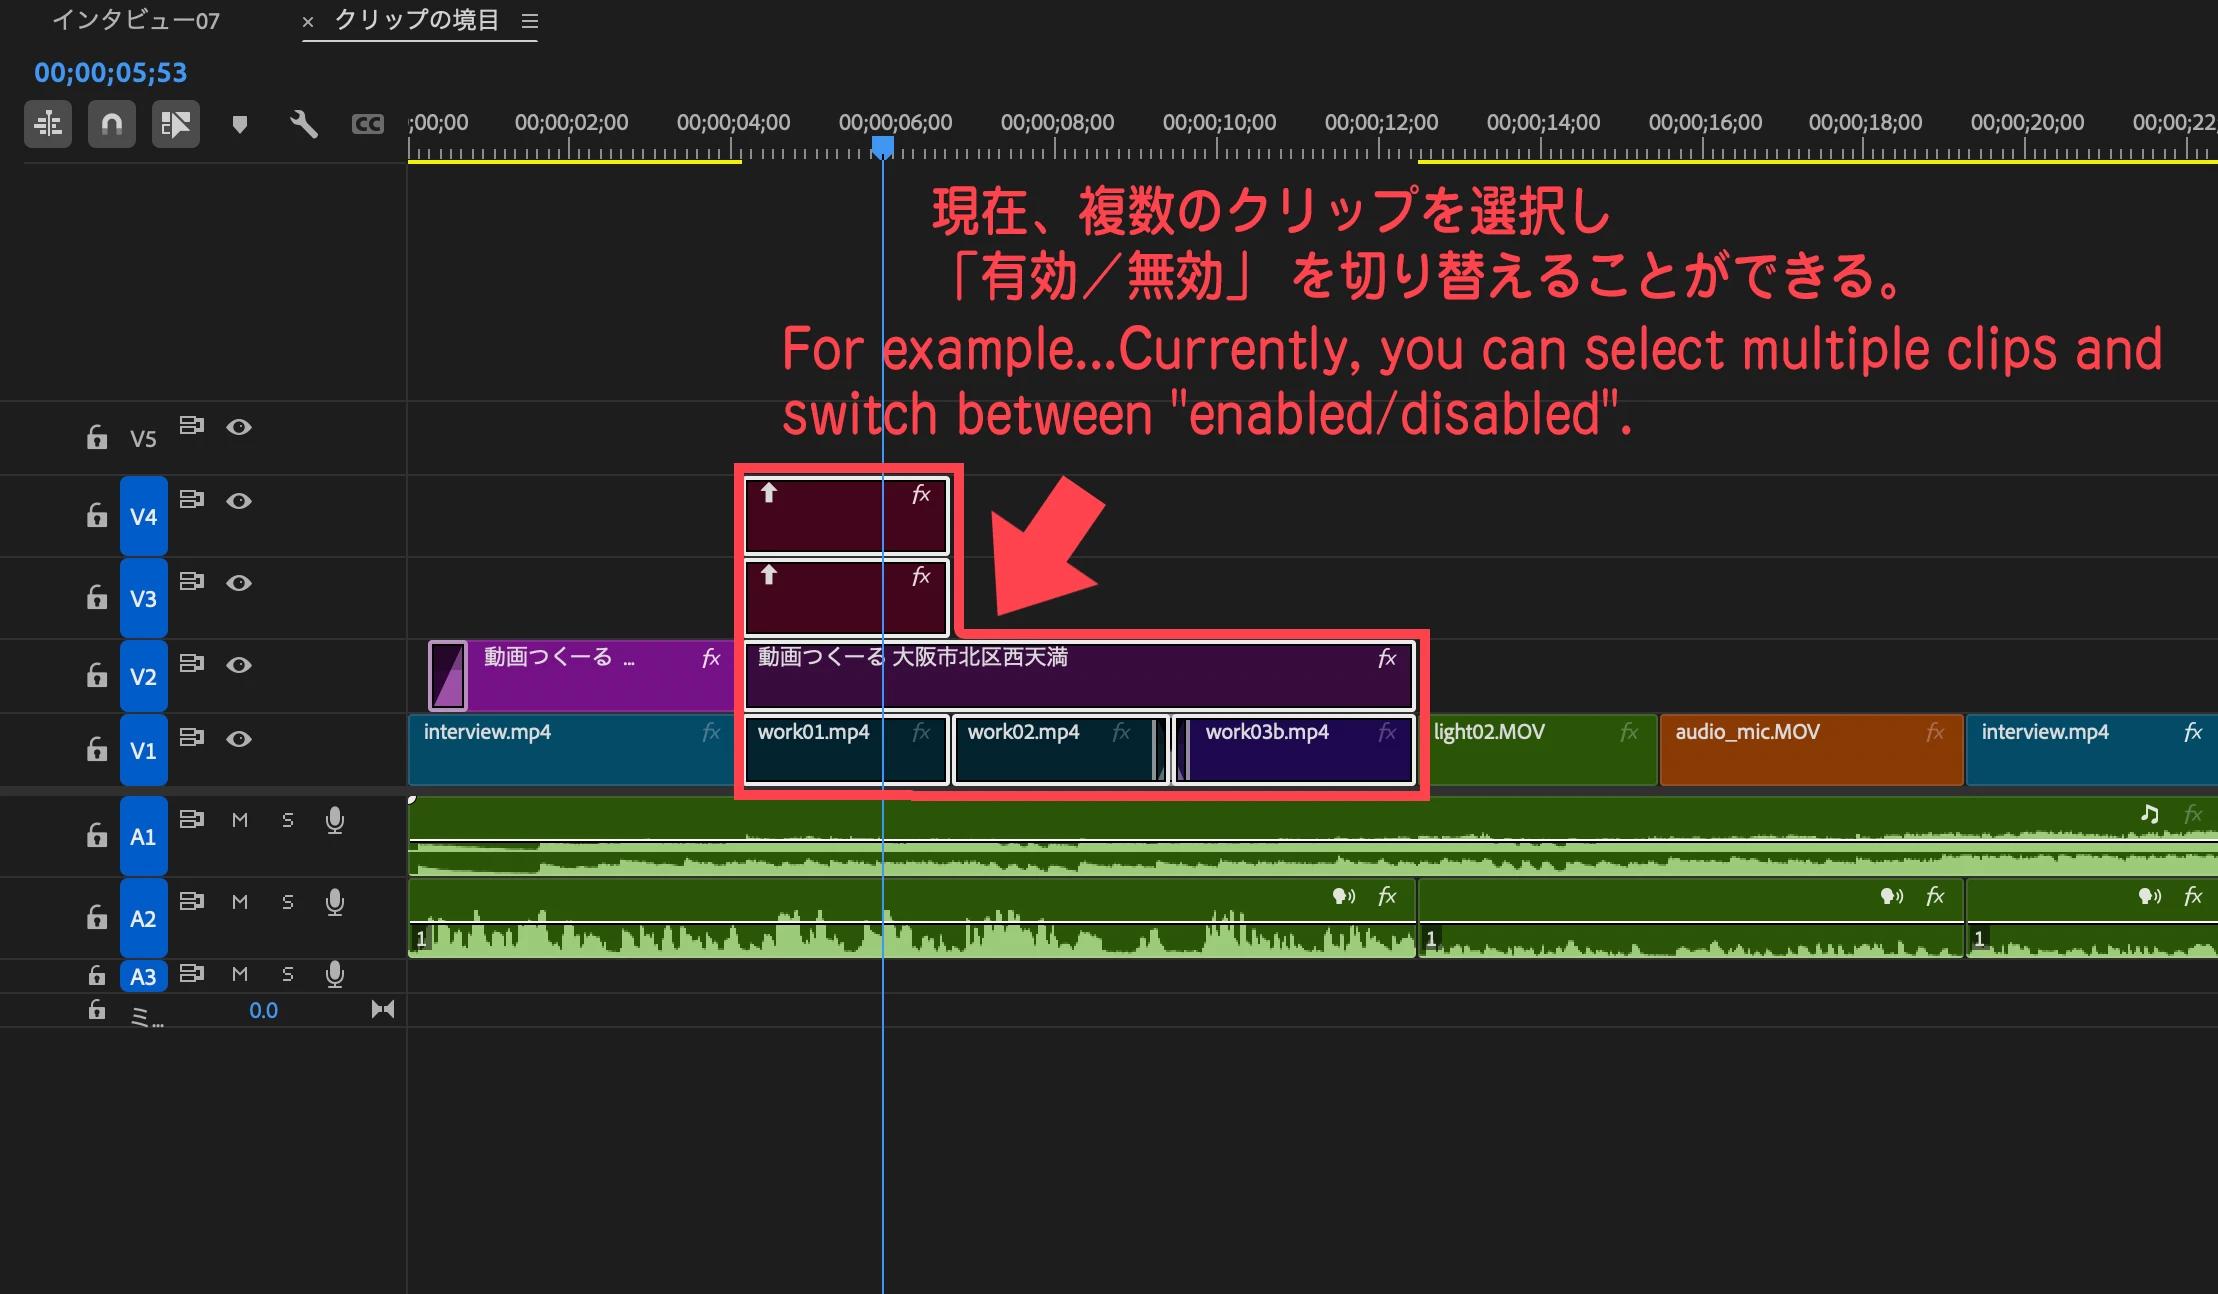Solo the A1 audio track
2218x1294 pixels.
pos(288,821)
